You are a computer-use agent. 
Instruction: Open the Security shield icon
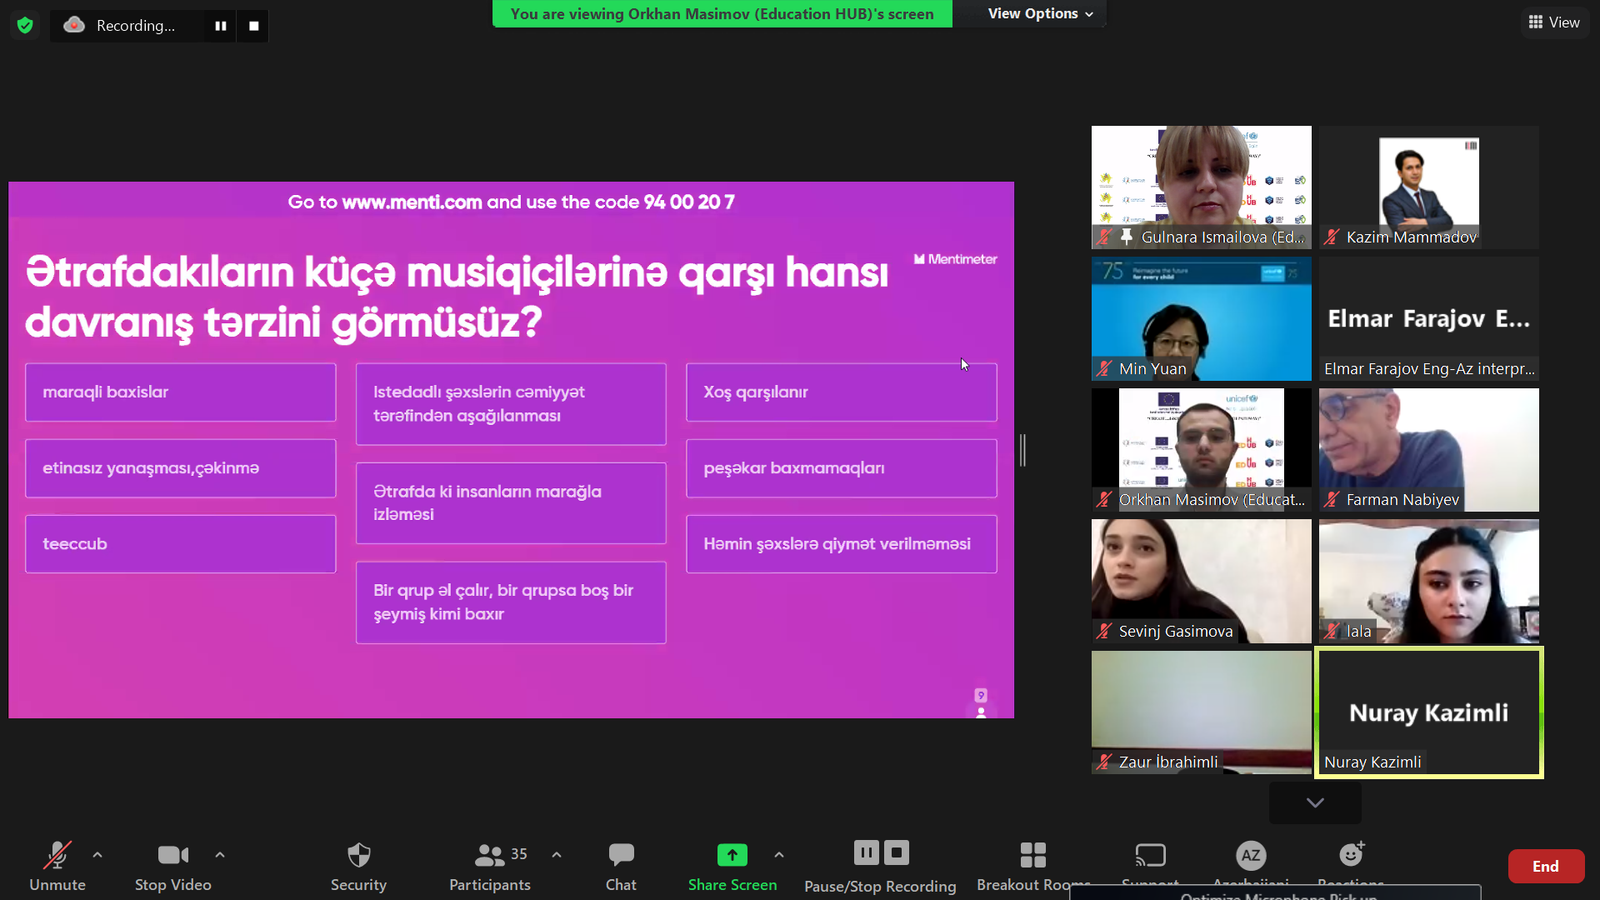358,856
